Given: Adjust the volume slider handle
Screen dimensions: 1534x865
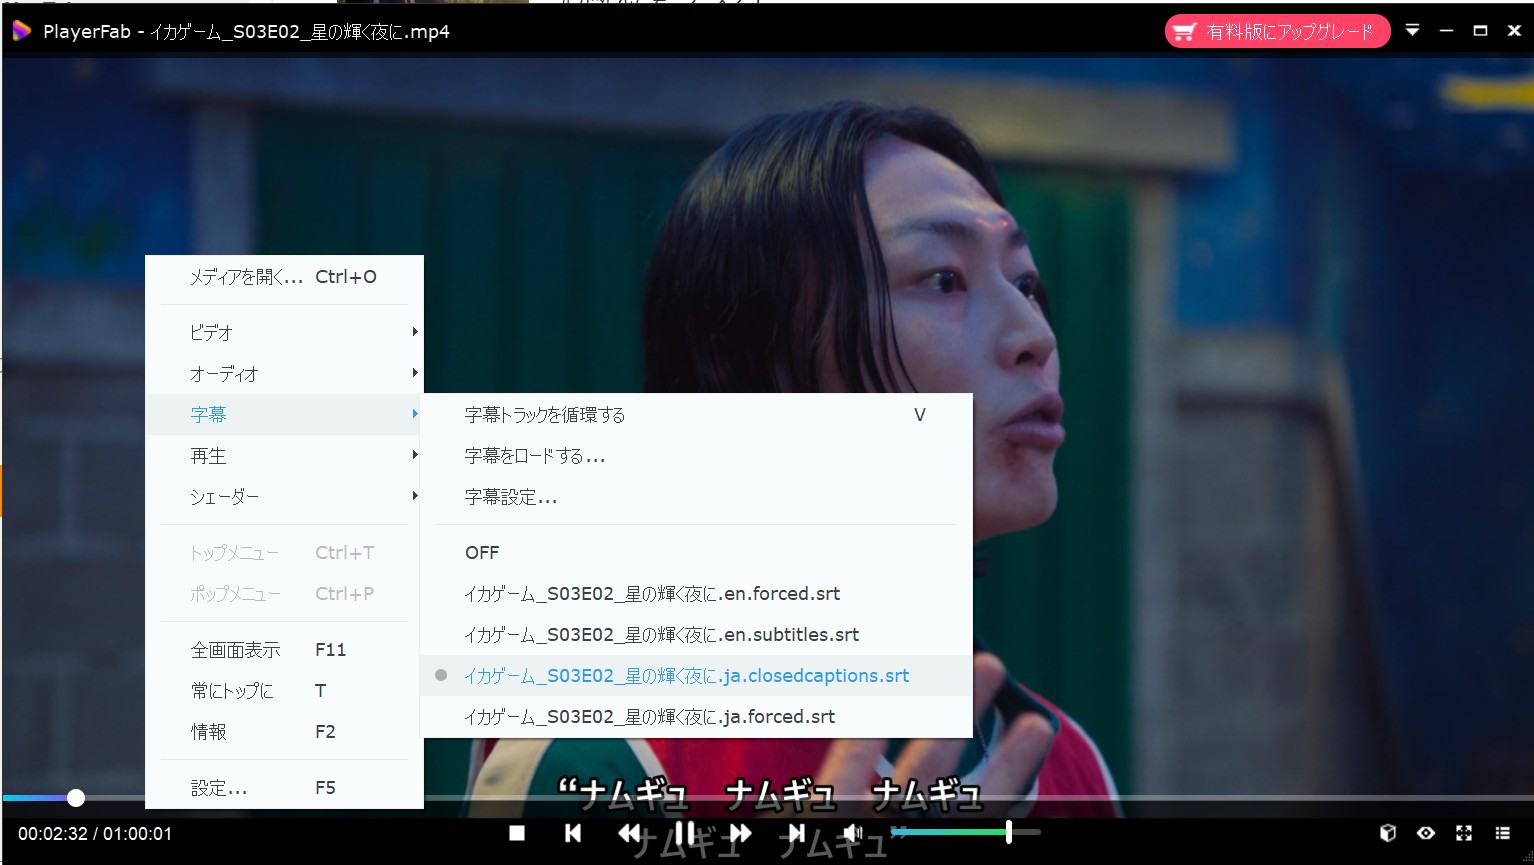Looking at the screenshot, I should click(1009, 831).
